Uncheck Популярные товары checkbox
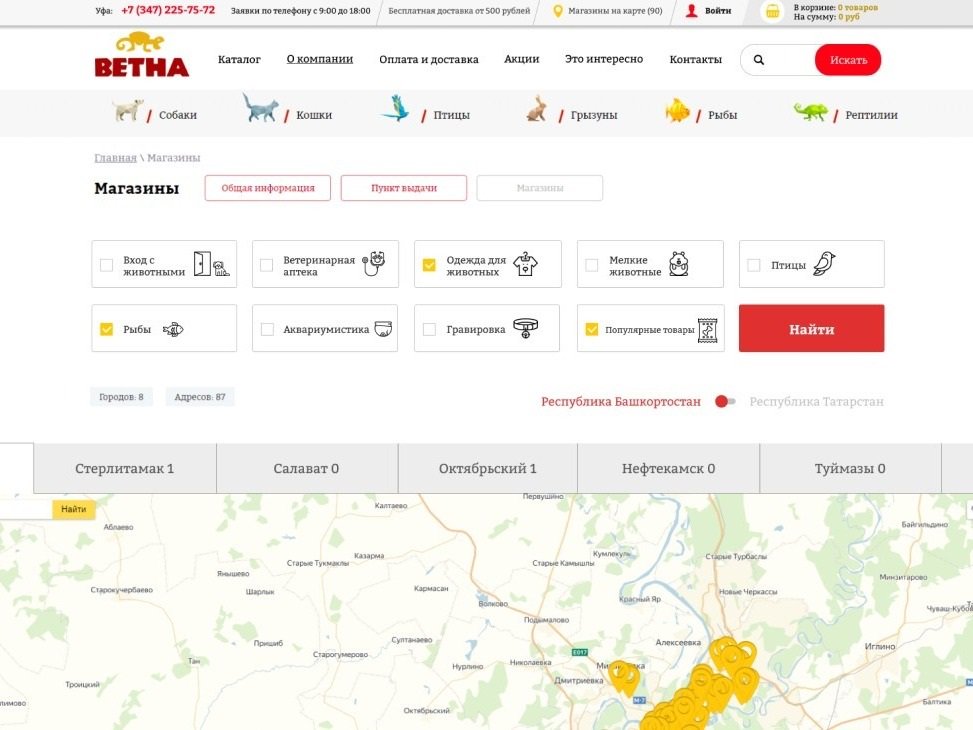 coord(592,329)
